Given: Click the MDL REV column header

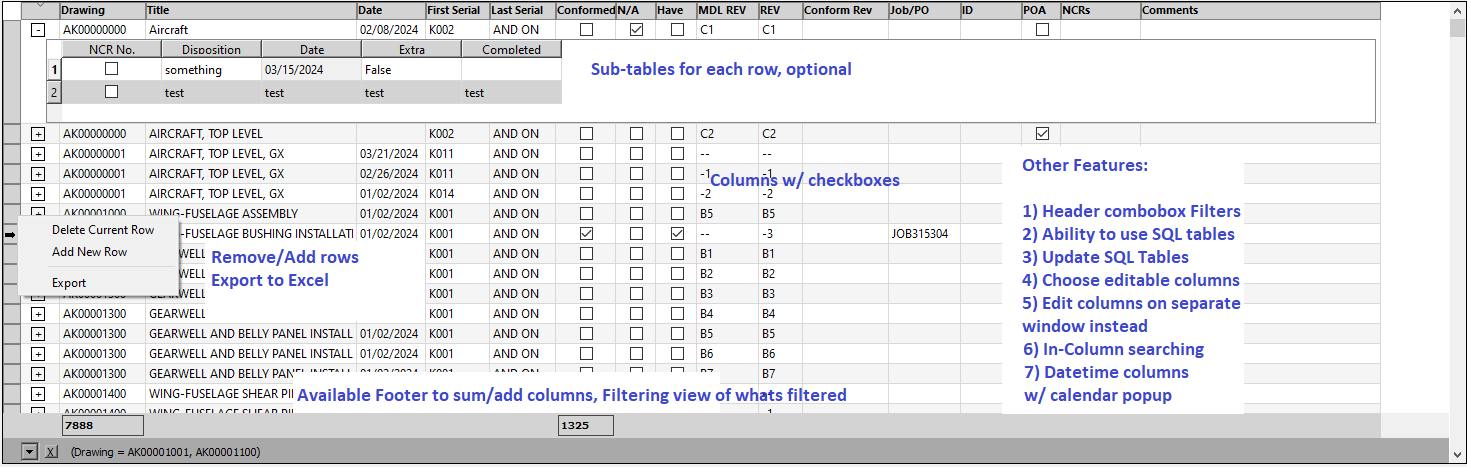Looking at the screenshot, I should coord(727,10).
